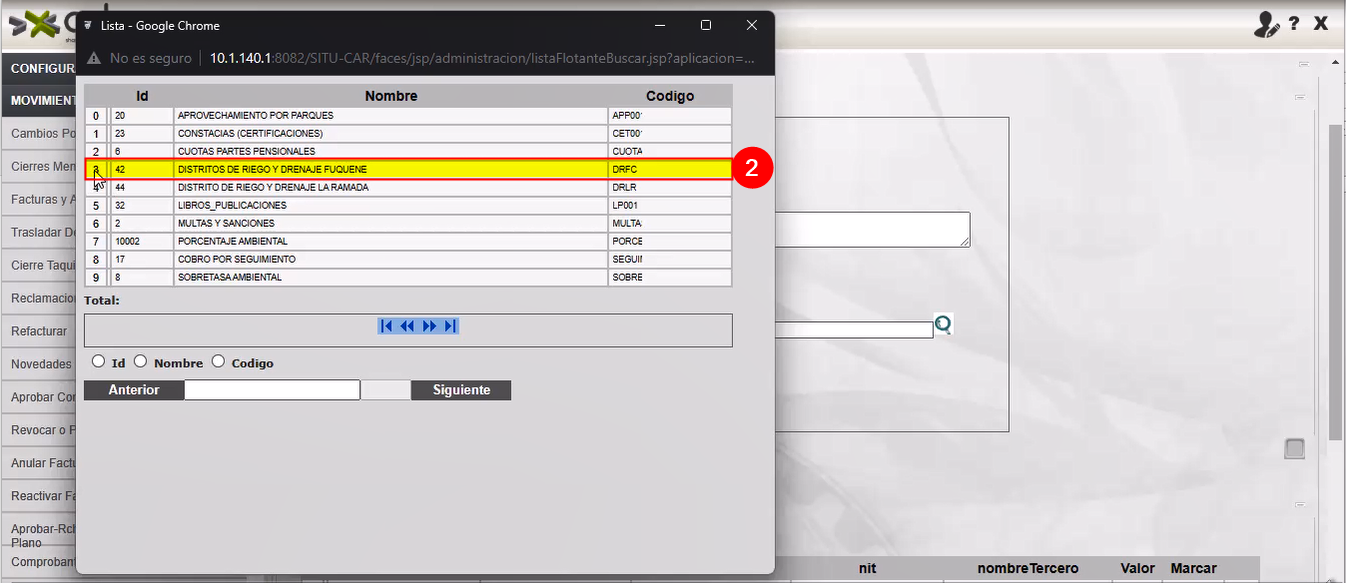Screen dimensions: 1346x583
Task: Click the search text field in popup
Action: tap(272, 390)
